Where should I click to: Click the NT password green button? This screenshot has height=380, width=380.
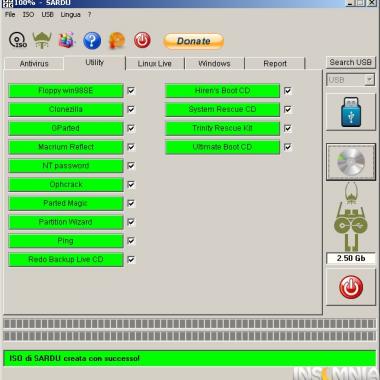click(x=66, y=166)
